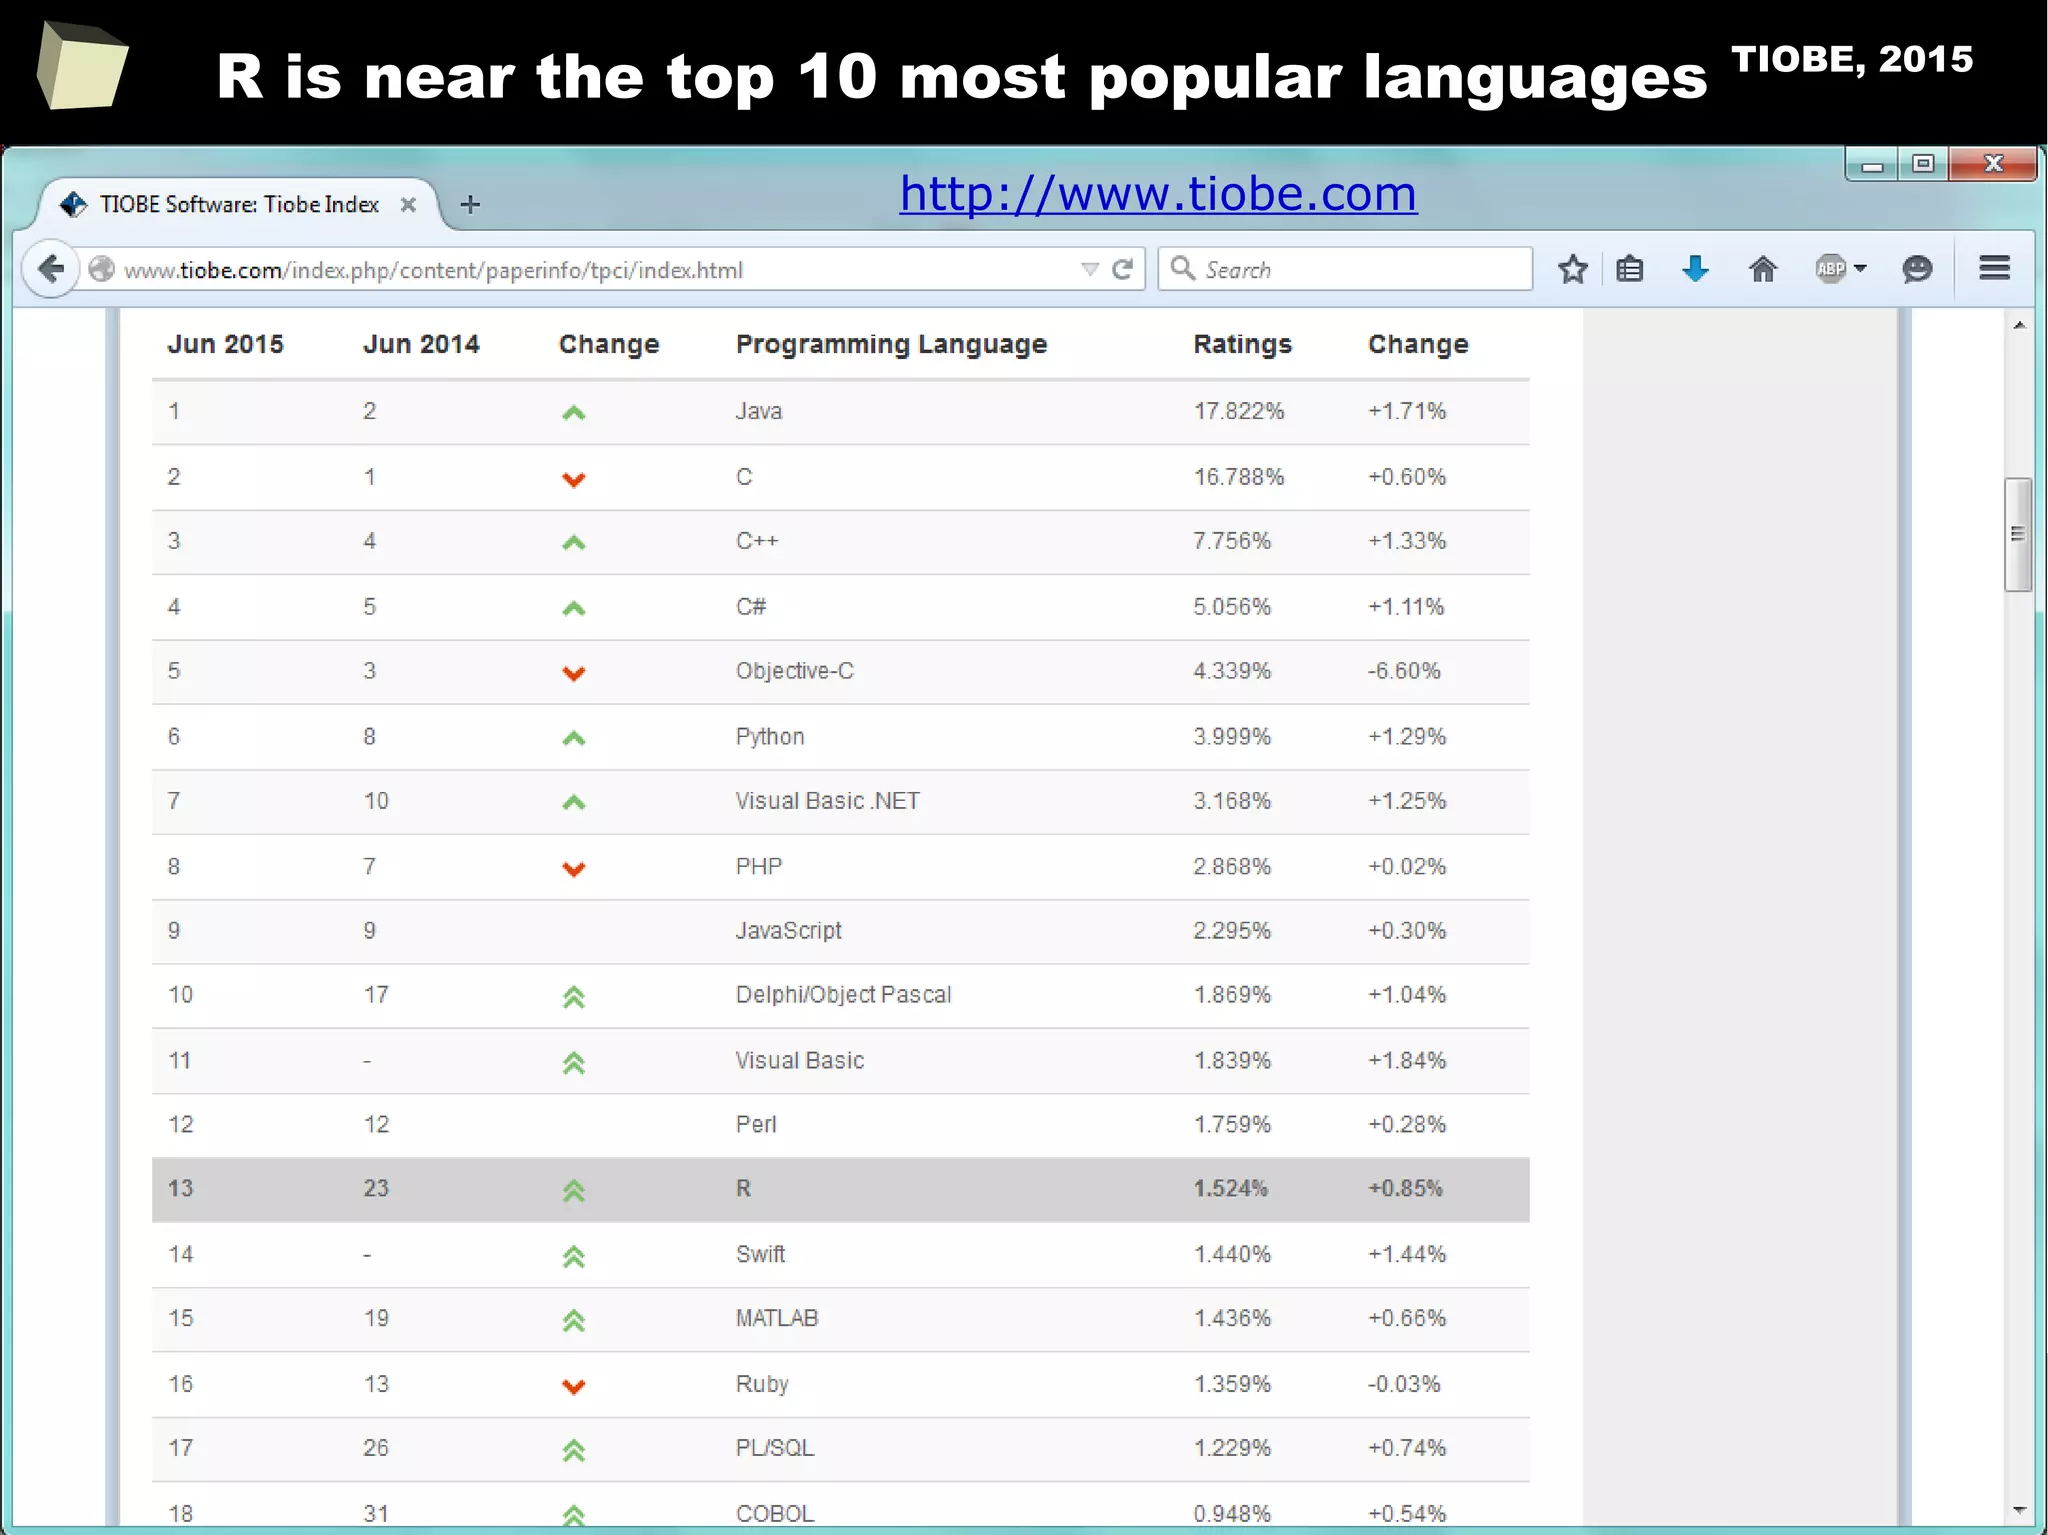Click the red down arrow in PHP row
The width and height of the screenshot is (2048, 1535).
(x=573, y=869)
